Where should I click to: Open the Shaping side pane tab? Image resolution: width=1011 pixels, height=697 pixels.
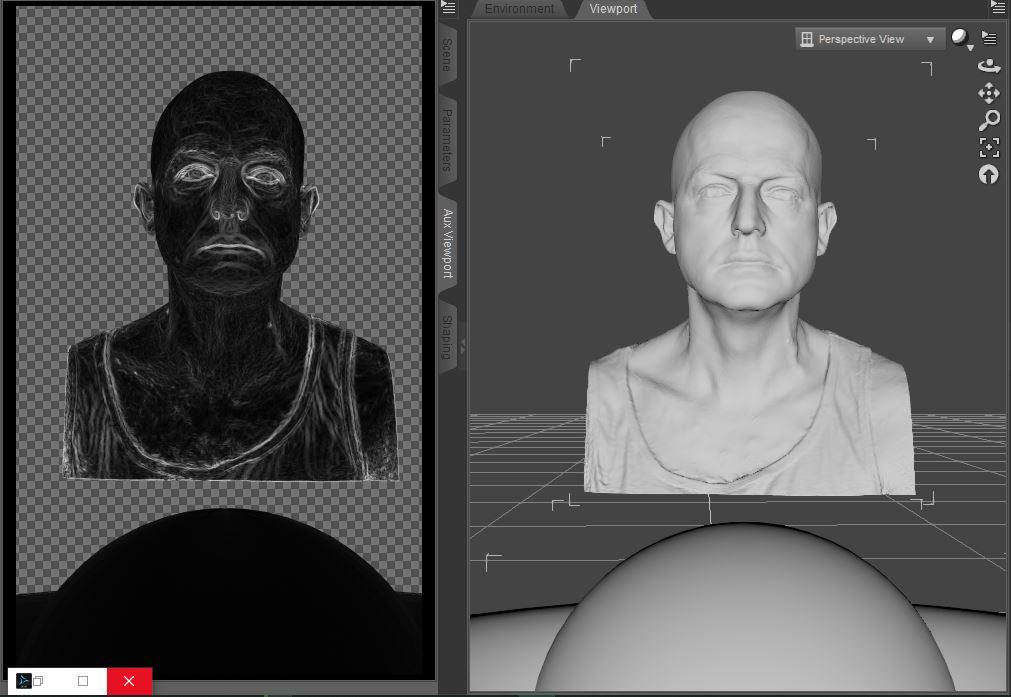tap(447, 337)
